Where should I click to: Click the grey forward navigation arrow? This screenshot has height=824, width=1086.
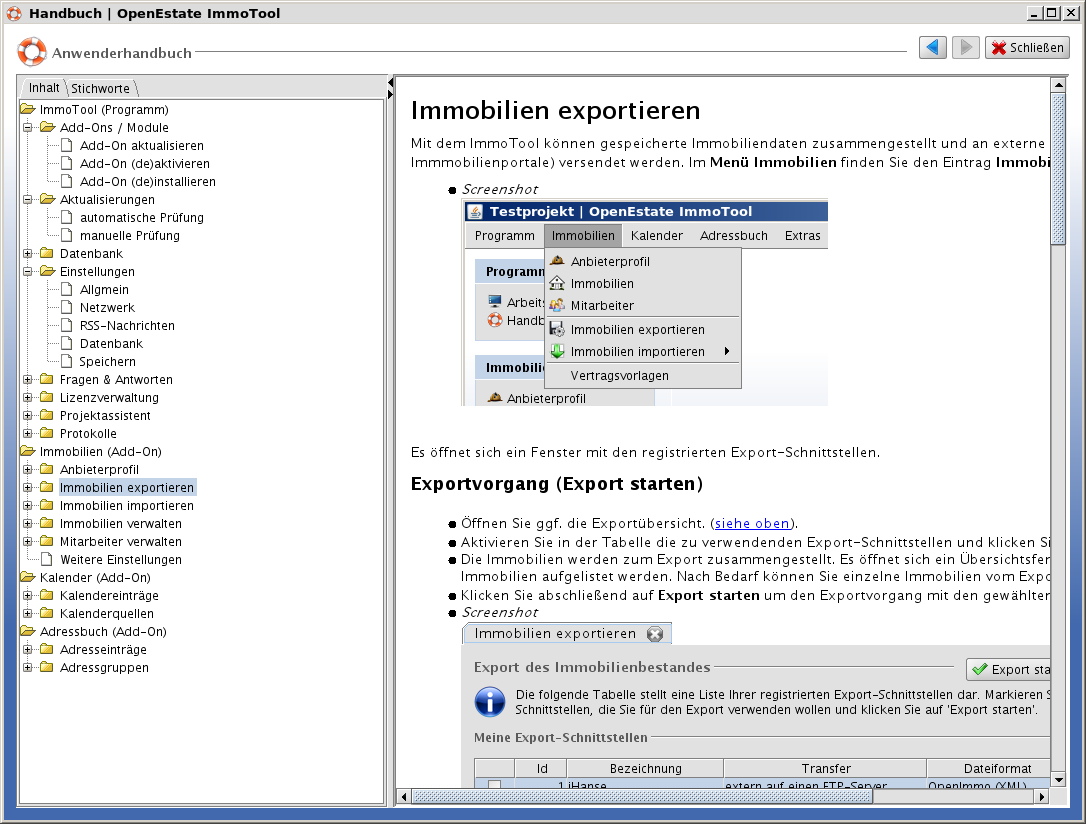point(964,48)
